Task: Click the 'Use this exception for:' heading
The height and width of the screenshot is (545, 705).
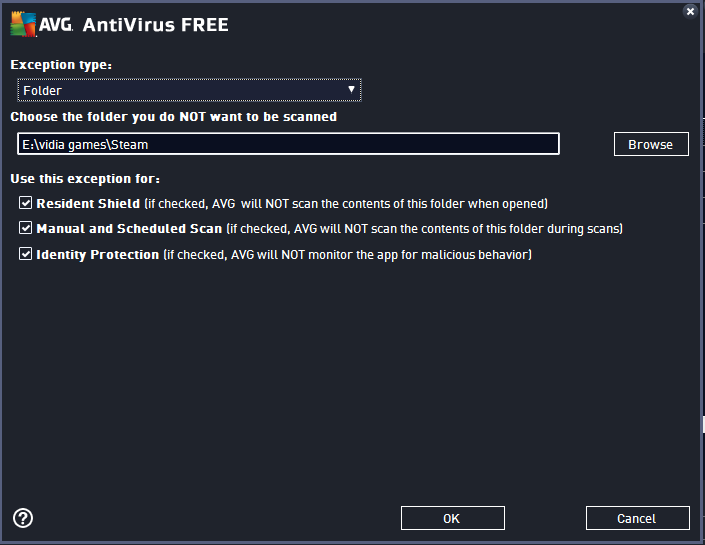Action: (x=85, y=178)
